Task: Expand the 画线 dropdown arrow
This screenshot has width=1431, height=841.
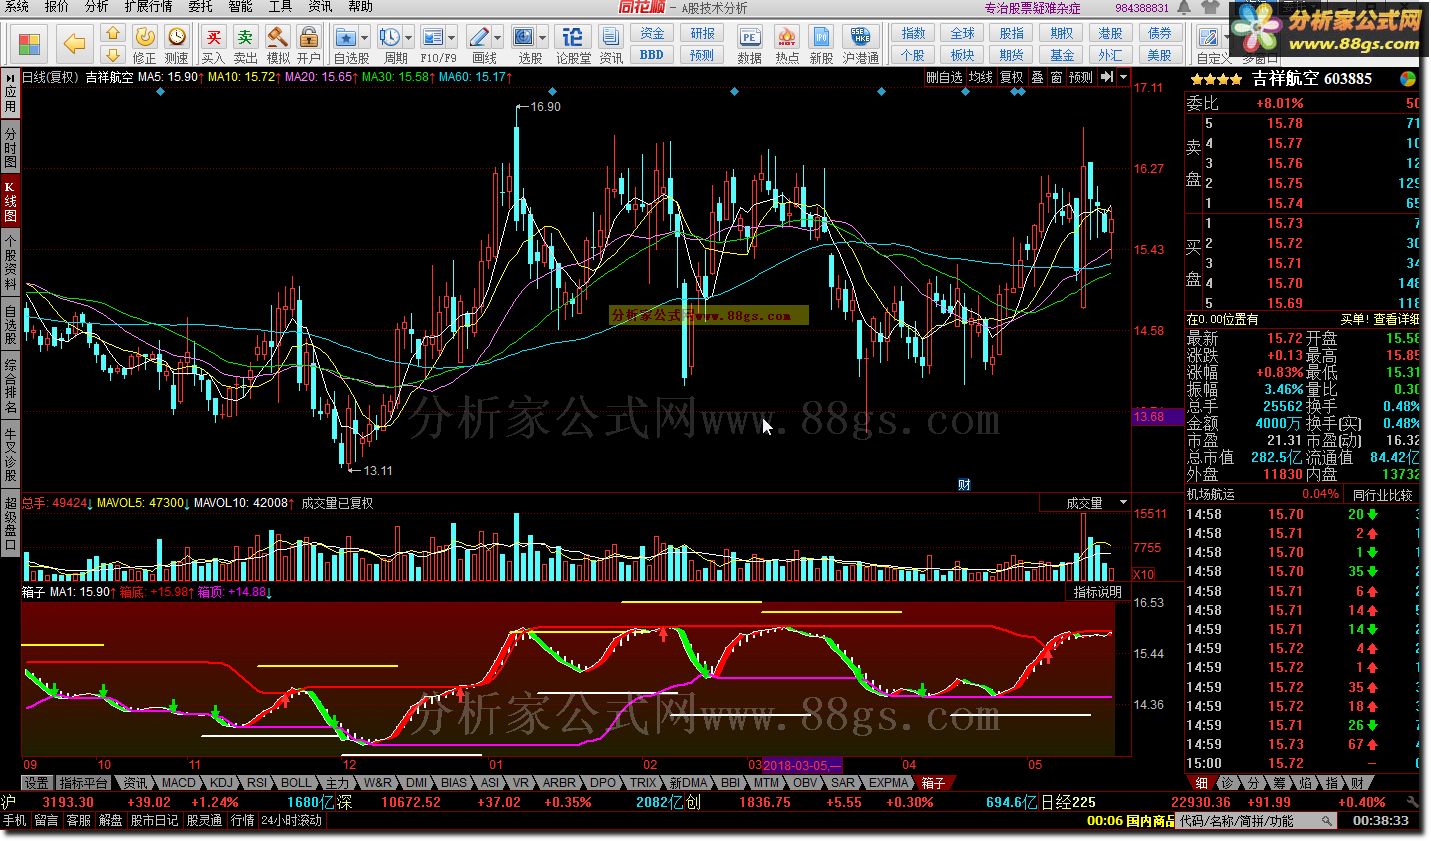Action: [x=498, y=38]
